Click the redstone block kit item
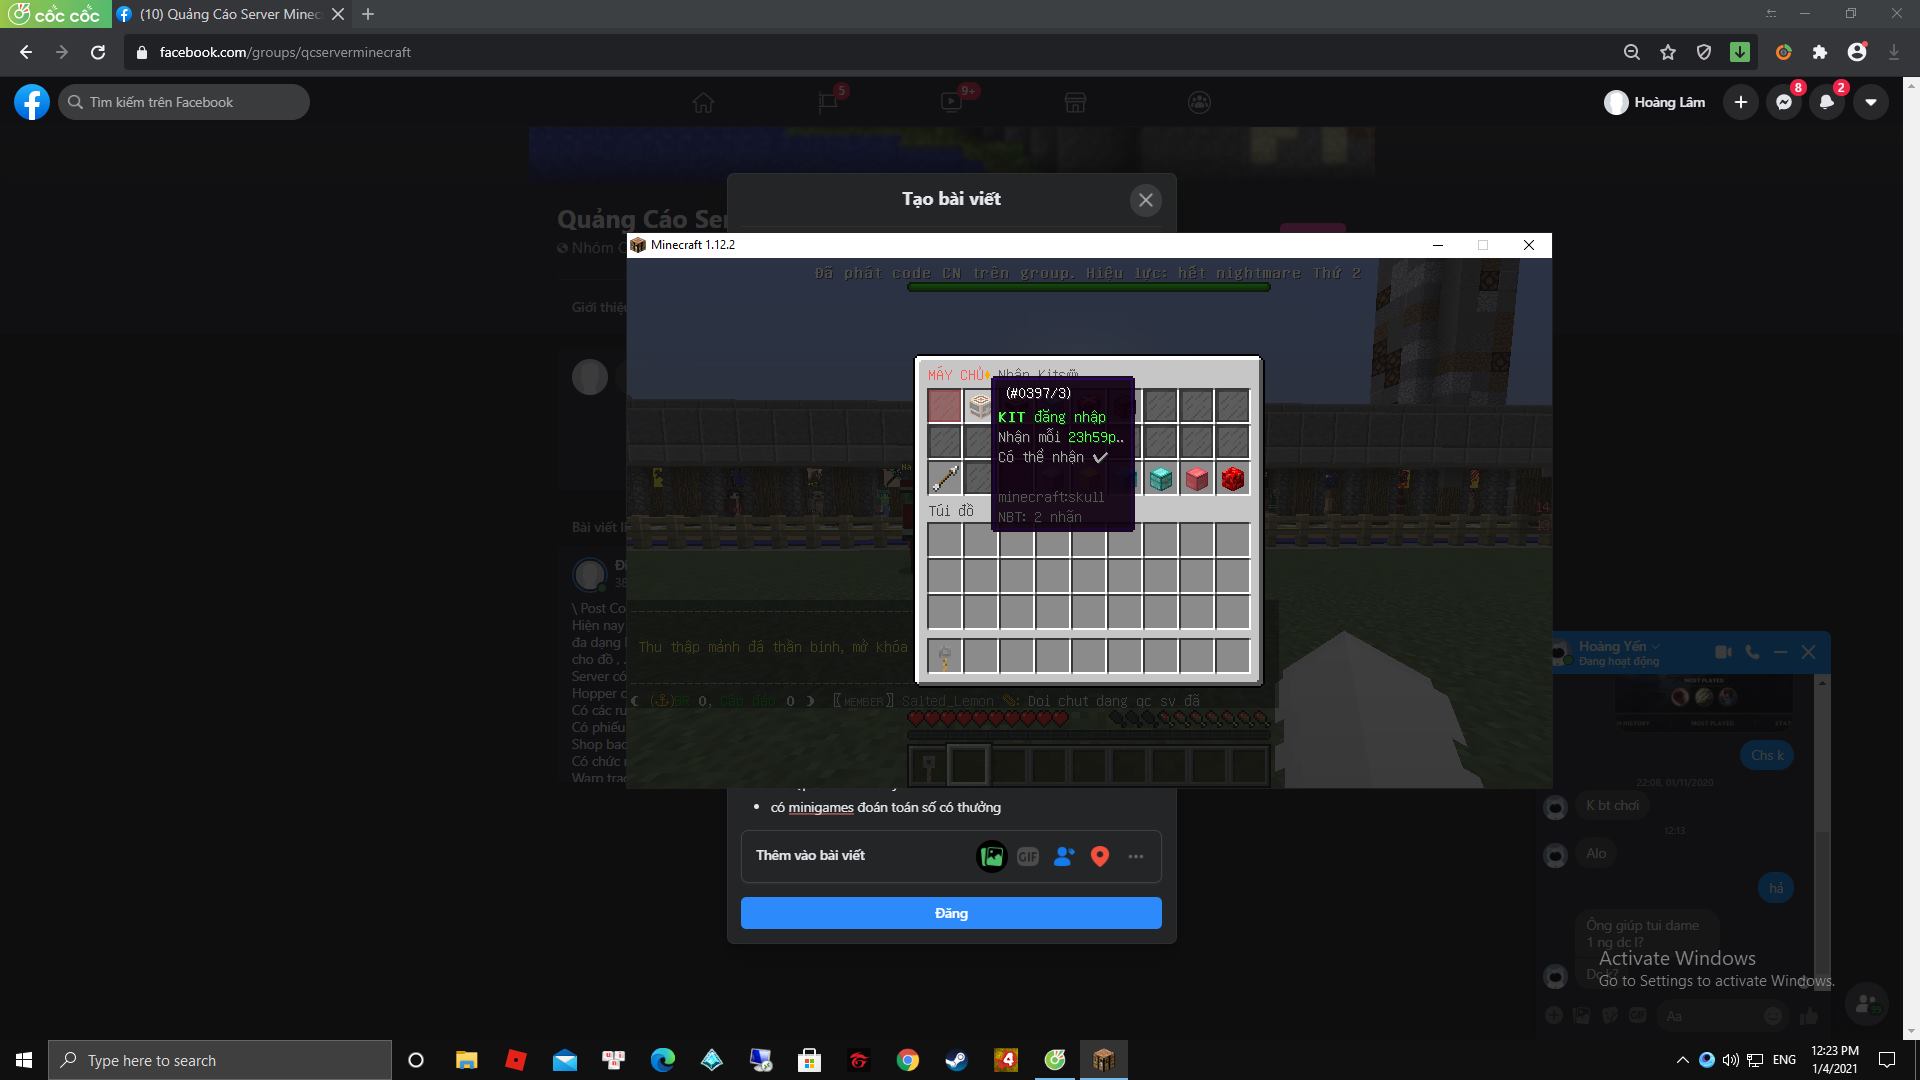The image size is (1920, 1080). [x=1232, y=479]
